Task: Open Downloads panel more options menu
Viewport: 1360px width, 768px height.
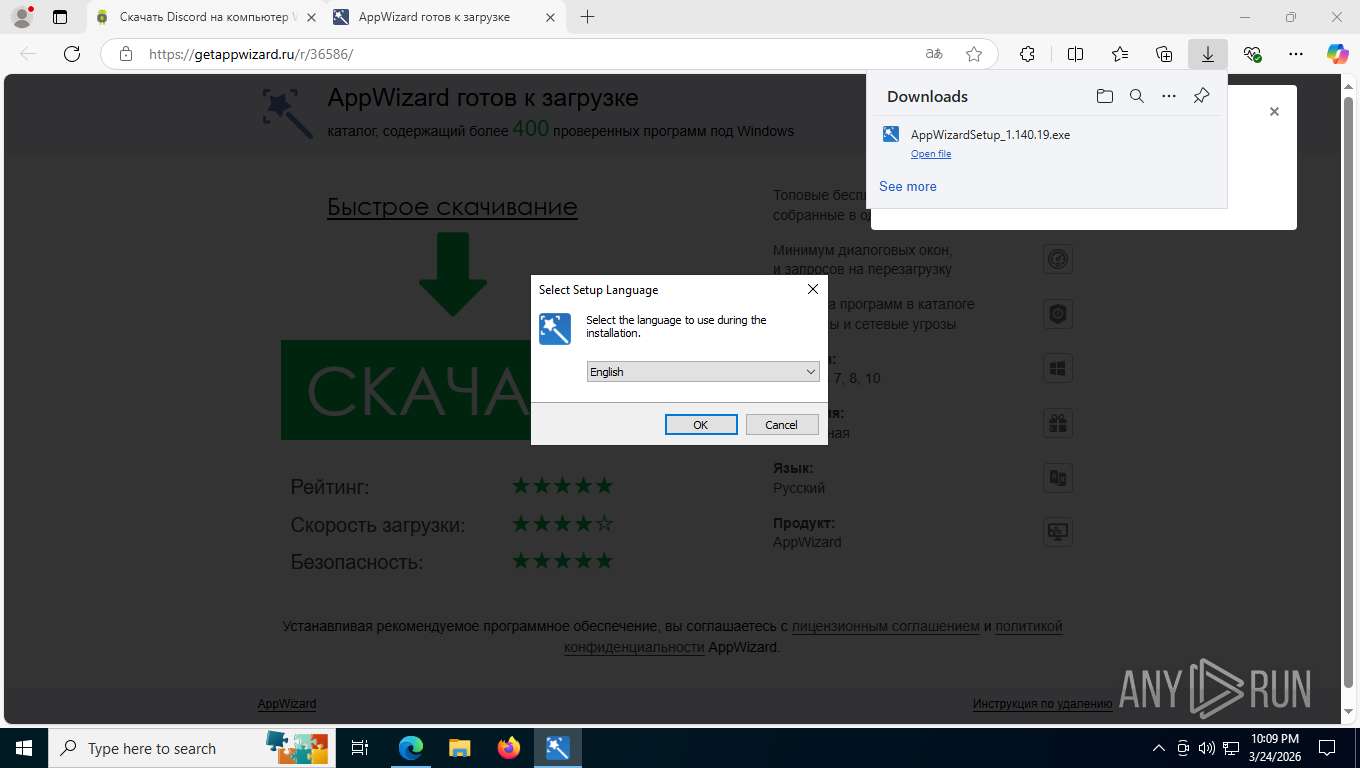Action: (x=1169, y=96)
